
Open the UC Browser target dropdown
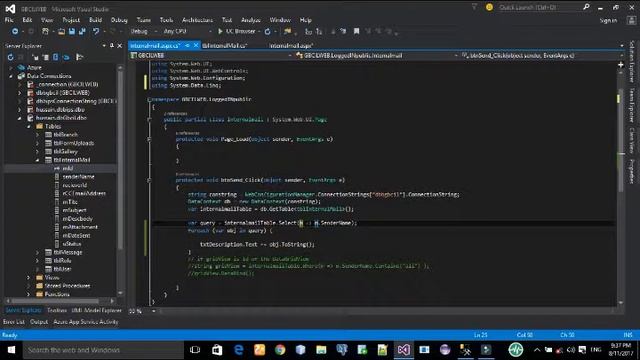pyautogui.click(x=259, y=31)
